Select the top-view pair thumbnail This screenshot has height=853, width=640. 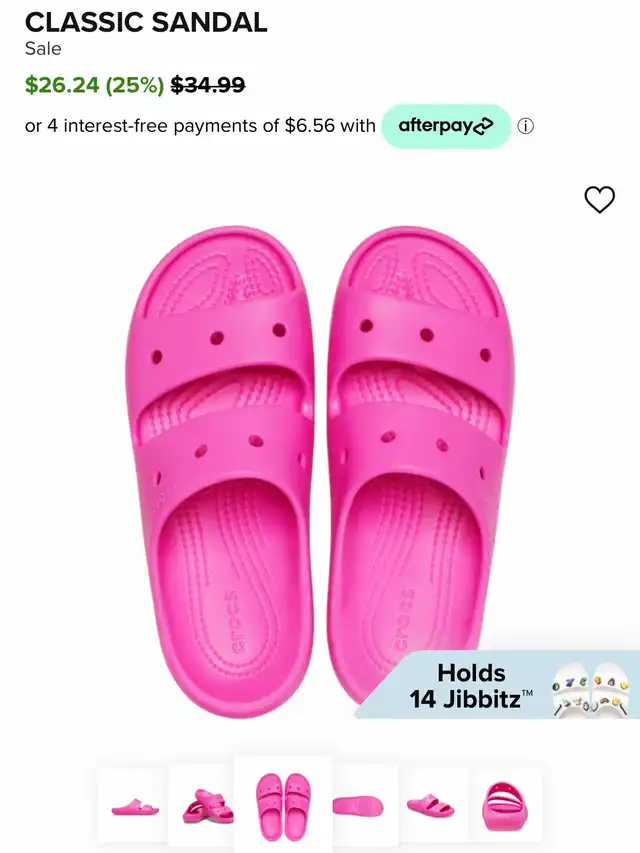282,805
